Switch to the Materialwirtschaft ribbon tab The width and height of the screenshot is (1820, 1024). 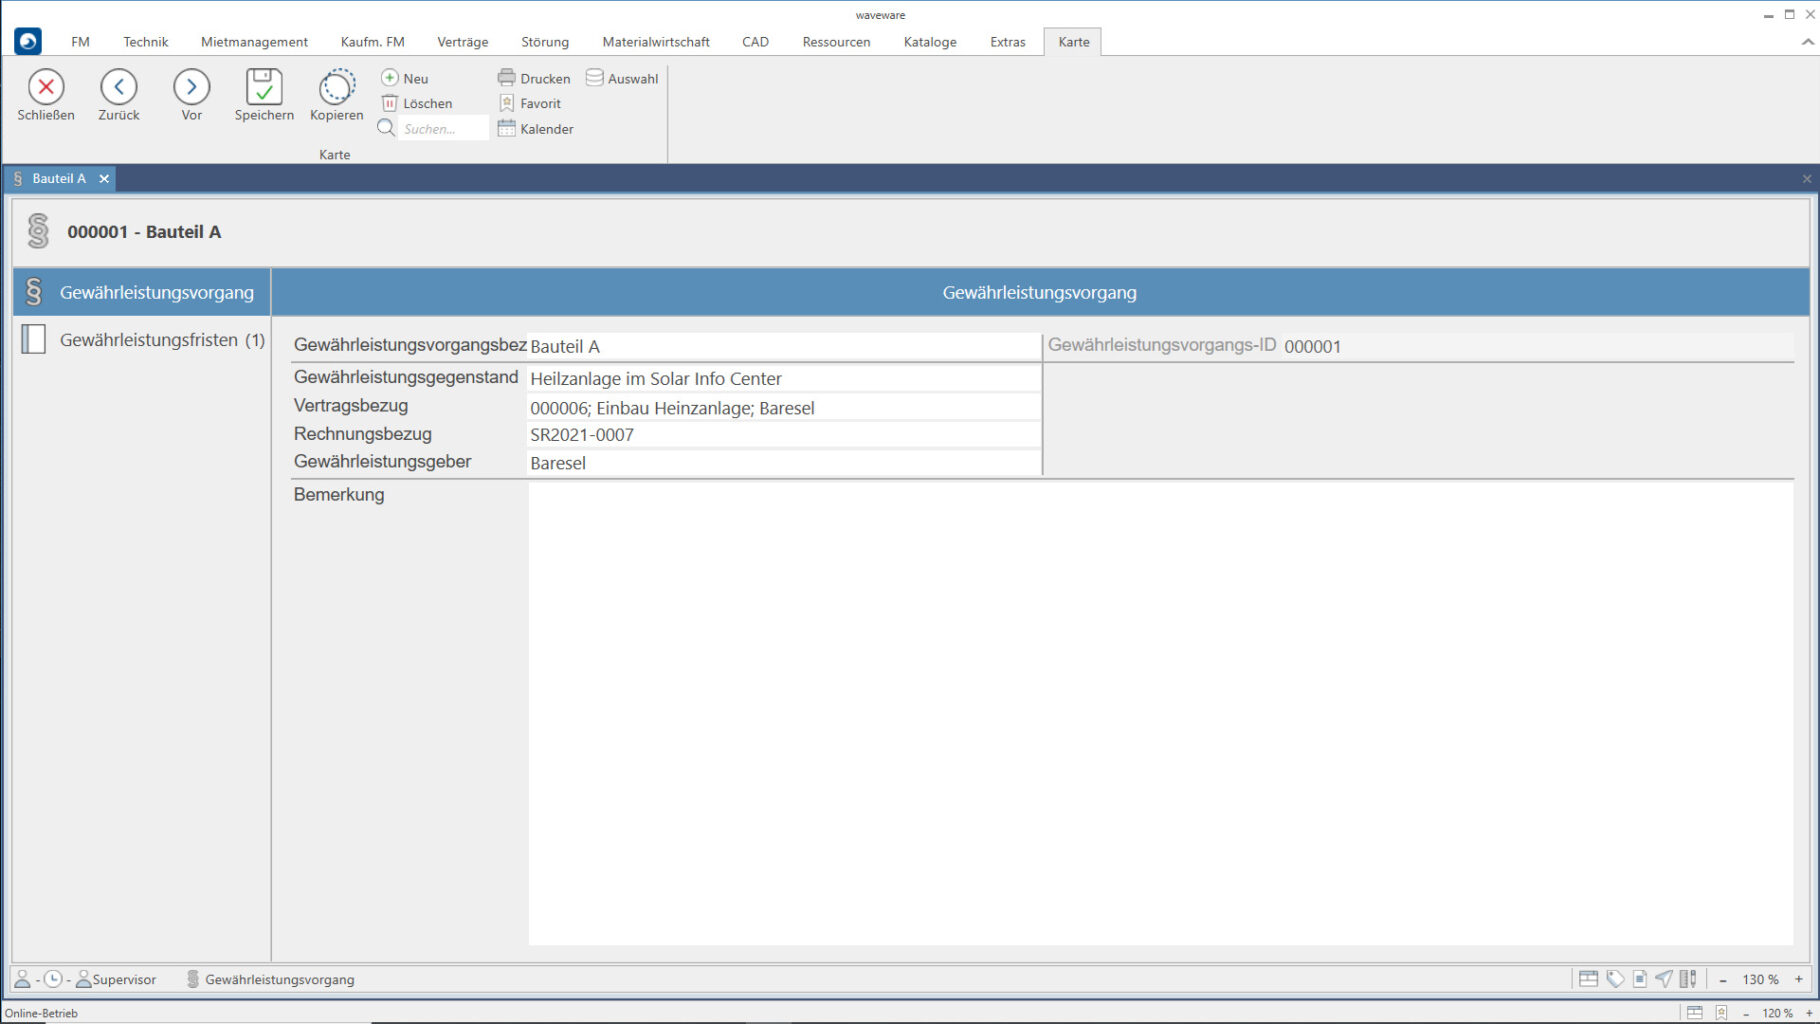click(655, 42)
